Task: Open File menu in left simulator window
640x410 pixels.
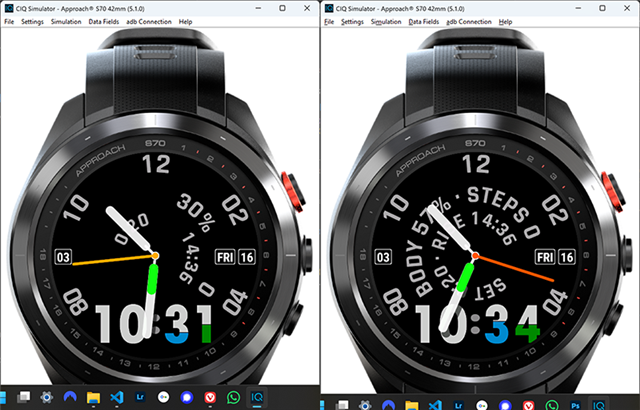Action: click(10, 22)
